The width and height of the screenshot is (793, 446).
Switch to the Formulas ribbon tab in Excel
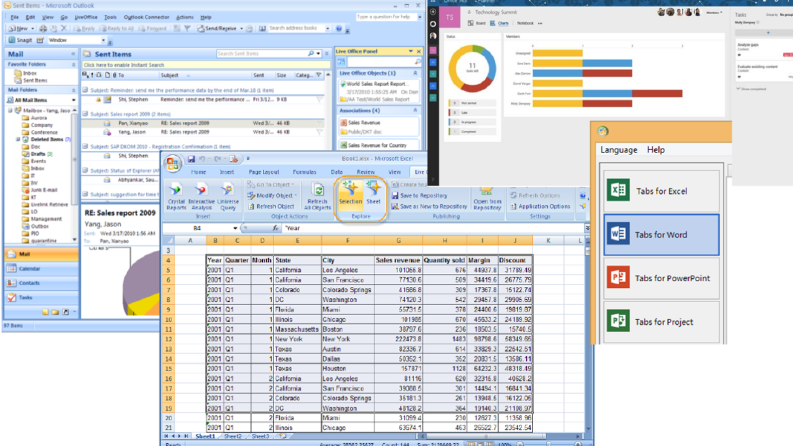click(x=304, y=172)
